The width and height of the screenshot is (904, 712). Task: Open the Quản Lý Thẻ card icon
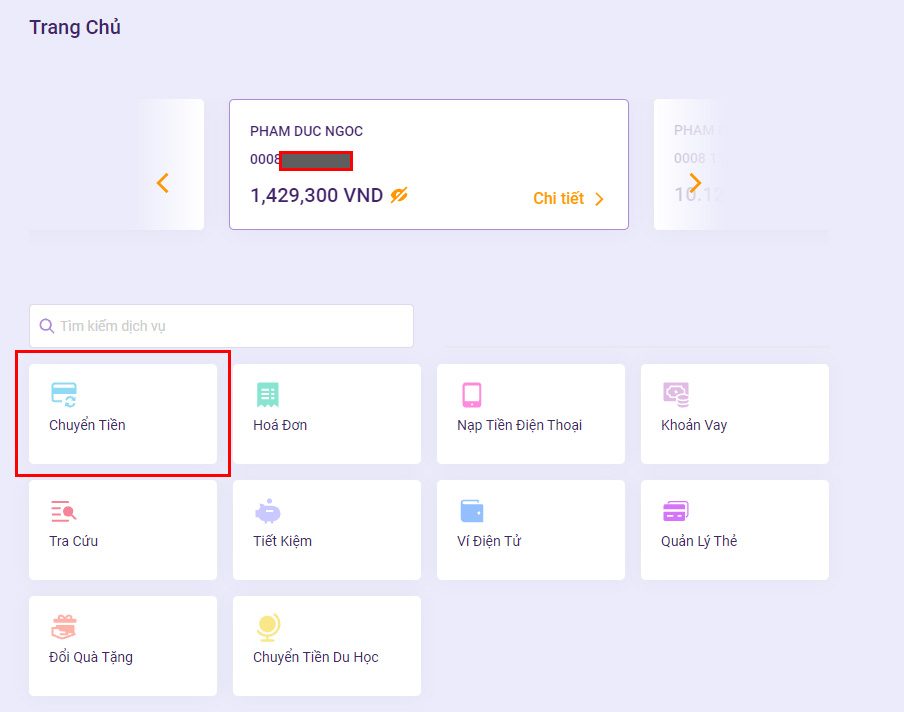coord(675,511)
